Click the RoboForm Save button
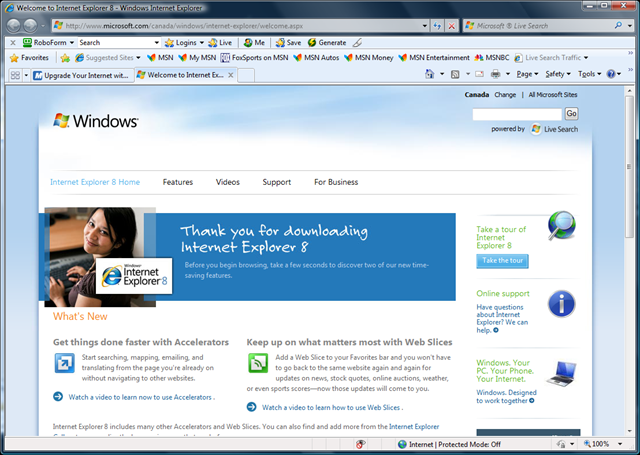Viewport: 640px width, 455px height. coord(288,42)
